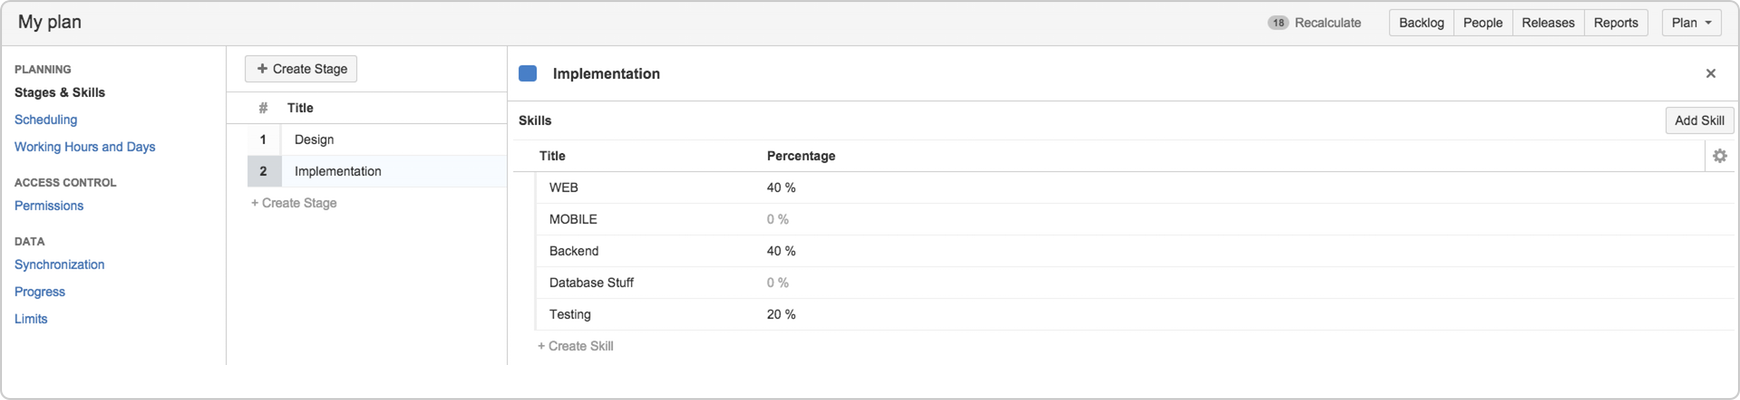Open the Backlog tab
Image resolution: width=1740 pixels, height=400 pixels.
coord(1421,23)
